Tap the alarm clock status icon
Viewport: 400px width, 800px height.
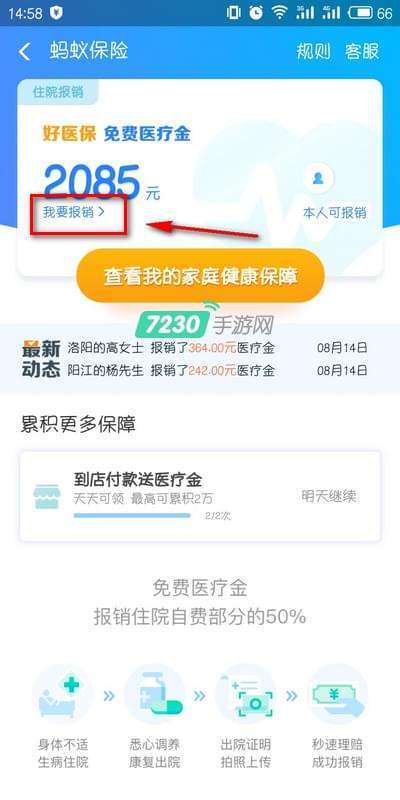(x=257, y=13)
